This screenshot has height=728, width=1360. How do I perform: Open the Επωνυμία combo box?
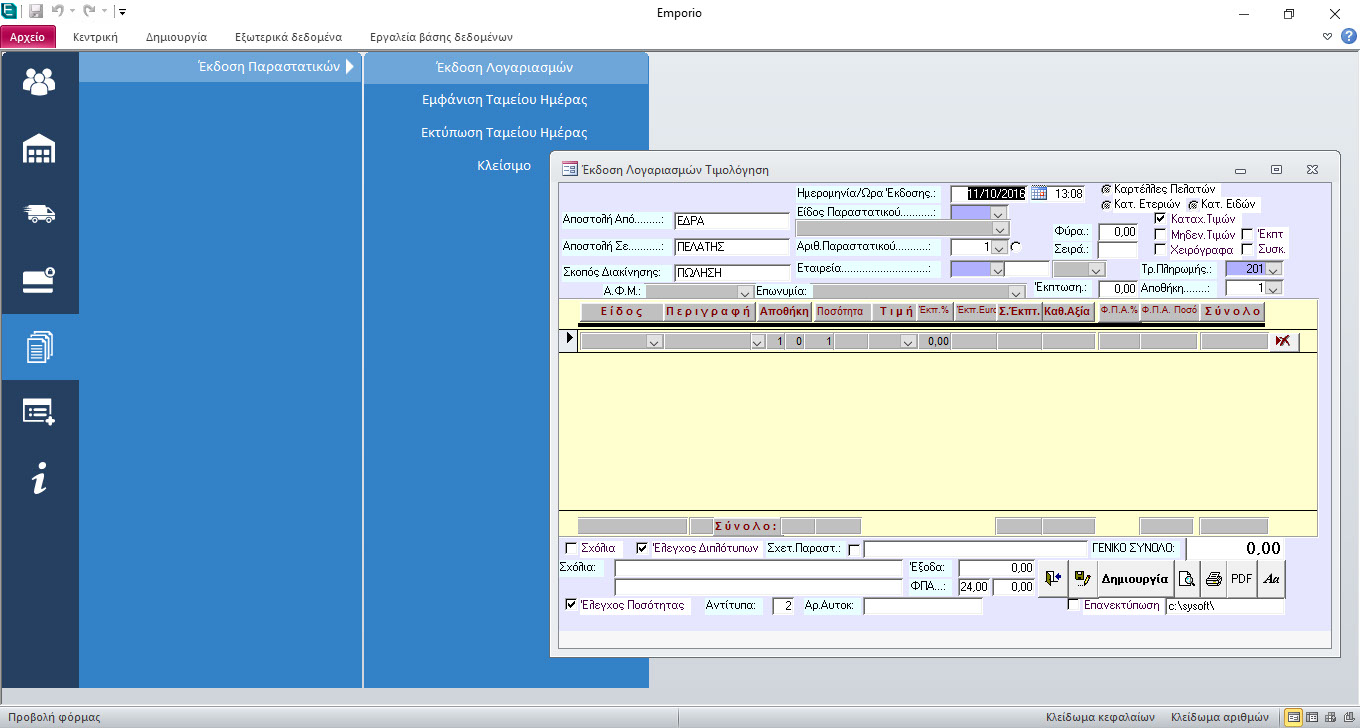pos(1016,292)
